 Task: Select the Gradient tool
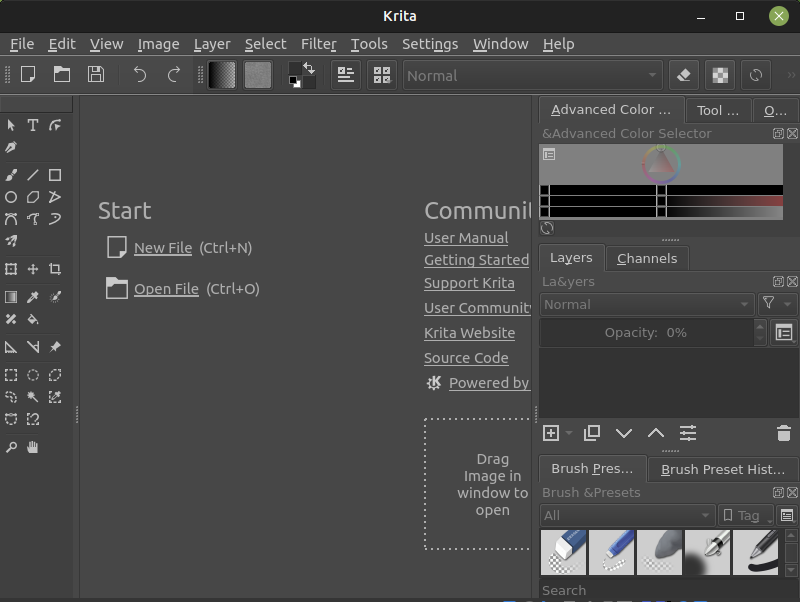(11, 296)
